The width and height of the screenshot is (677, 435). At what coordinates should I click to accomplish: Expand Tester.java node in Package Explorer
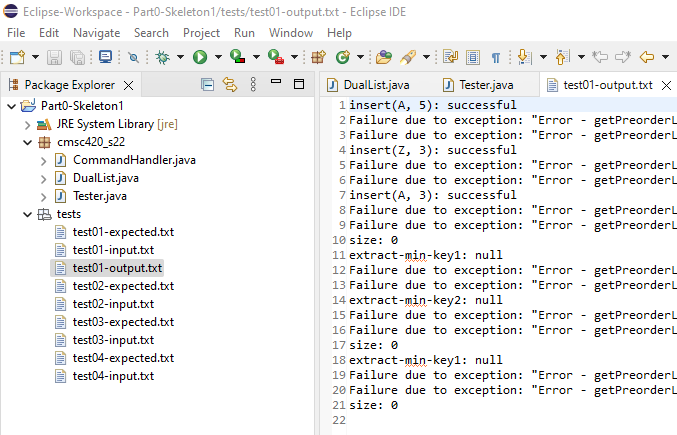pyautogui.click(x=43, y=197)
